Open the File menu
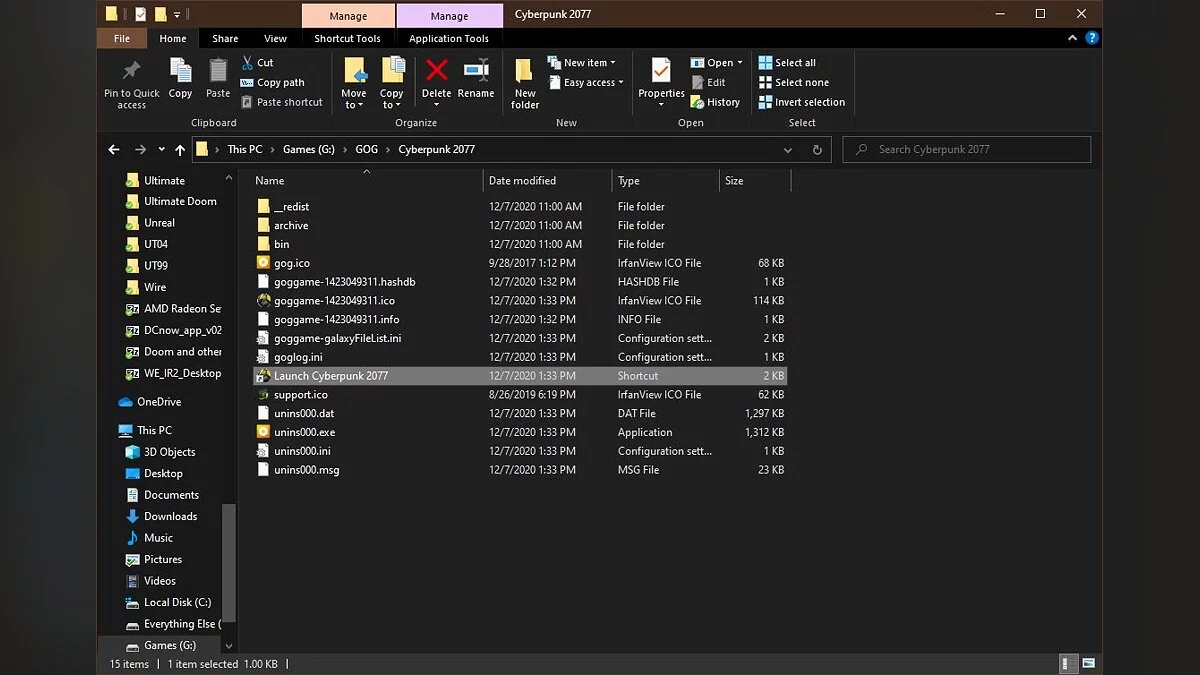The width and height of the screenshot is (1200, 675). pos(122,38)
